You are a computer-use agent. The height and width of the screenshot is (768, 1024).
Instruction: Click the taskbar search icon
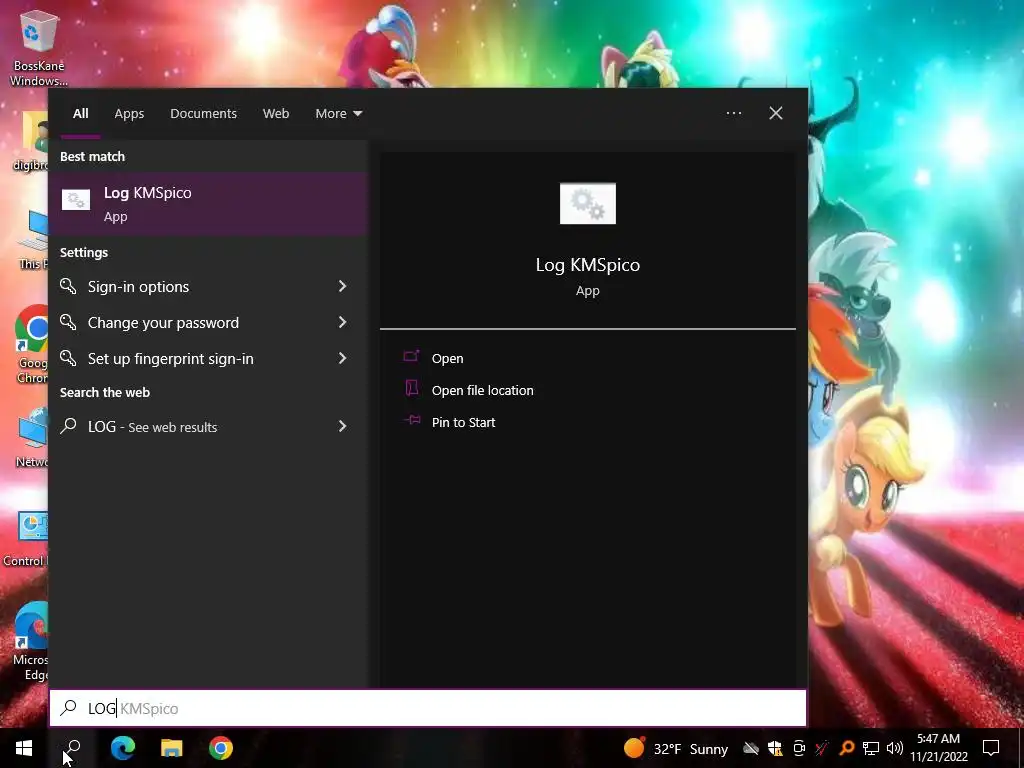(72, 748)
